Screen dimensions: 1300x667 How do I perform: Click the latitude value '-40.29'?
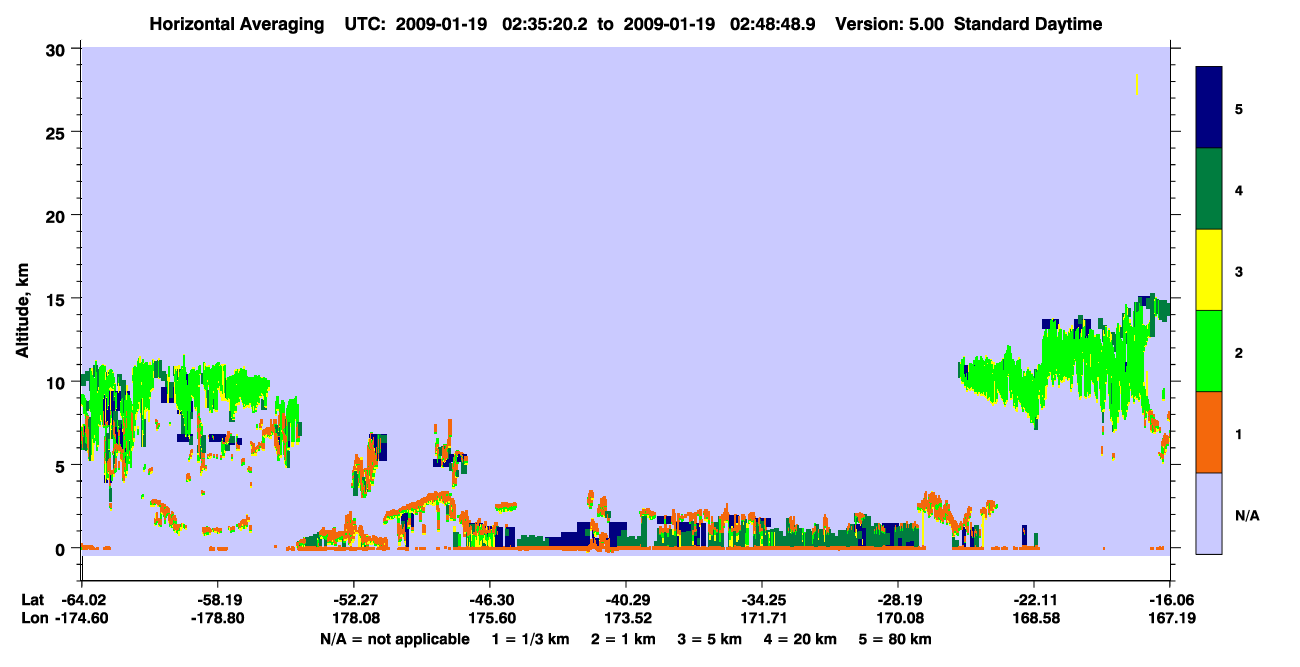(626, 600)
